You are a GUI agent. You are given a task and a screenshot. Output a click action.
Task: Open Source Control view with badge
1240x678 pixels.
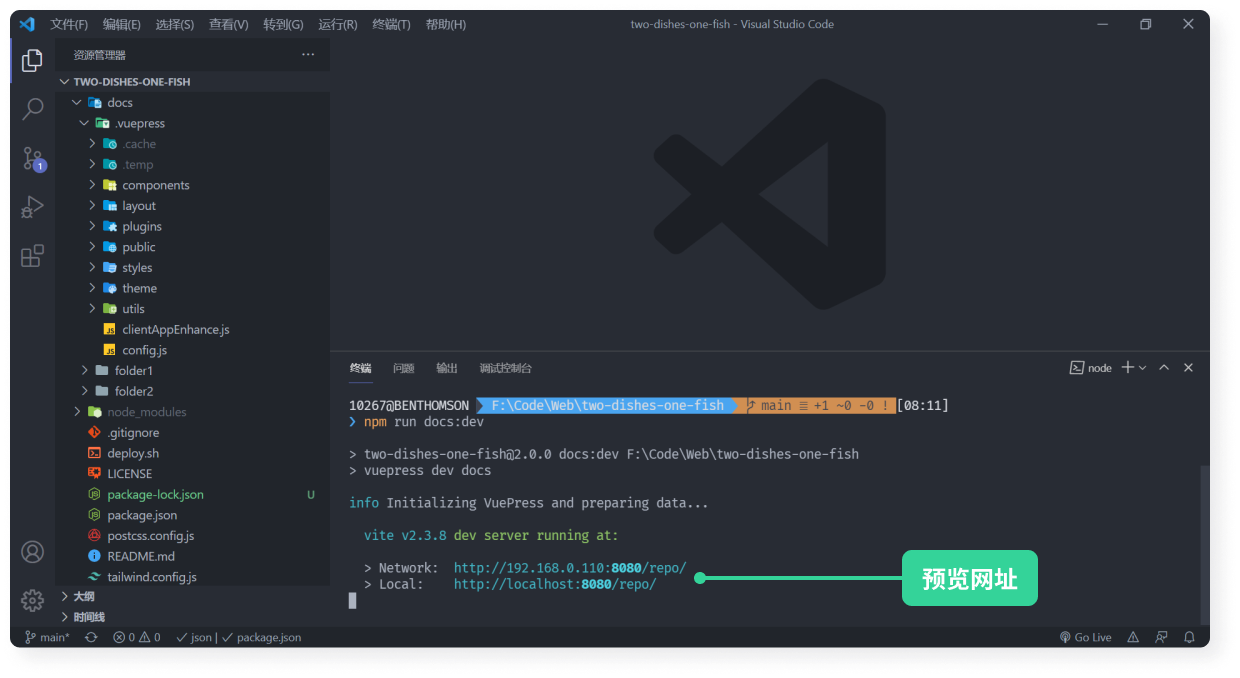[x=33, y=158]
